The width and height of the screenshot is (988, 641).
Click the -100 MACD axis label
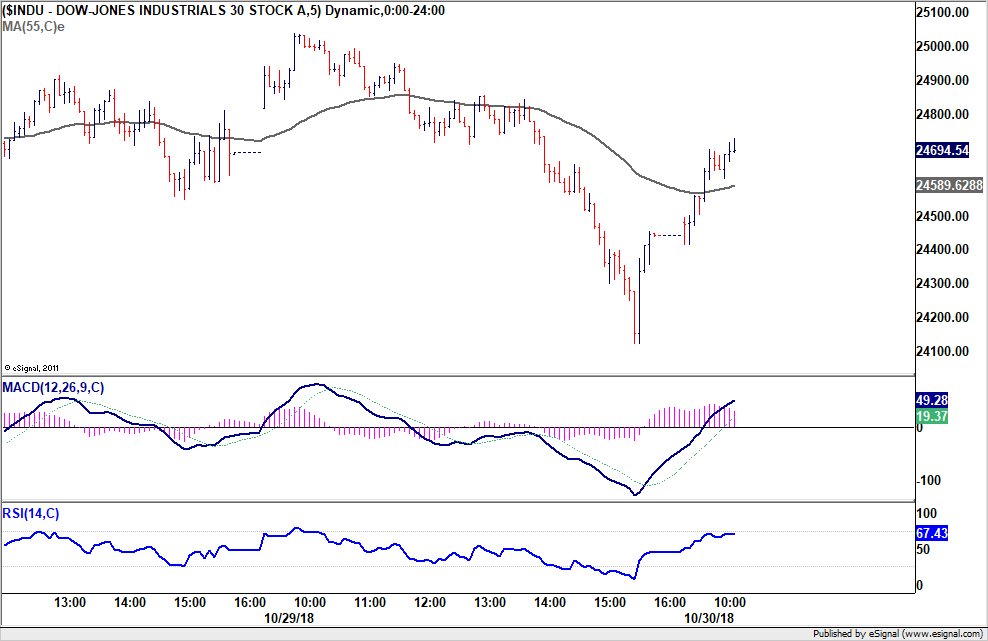point(928,480)
